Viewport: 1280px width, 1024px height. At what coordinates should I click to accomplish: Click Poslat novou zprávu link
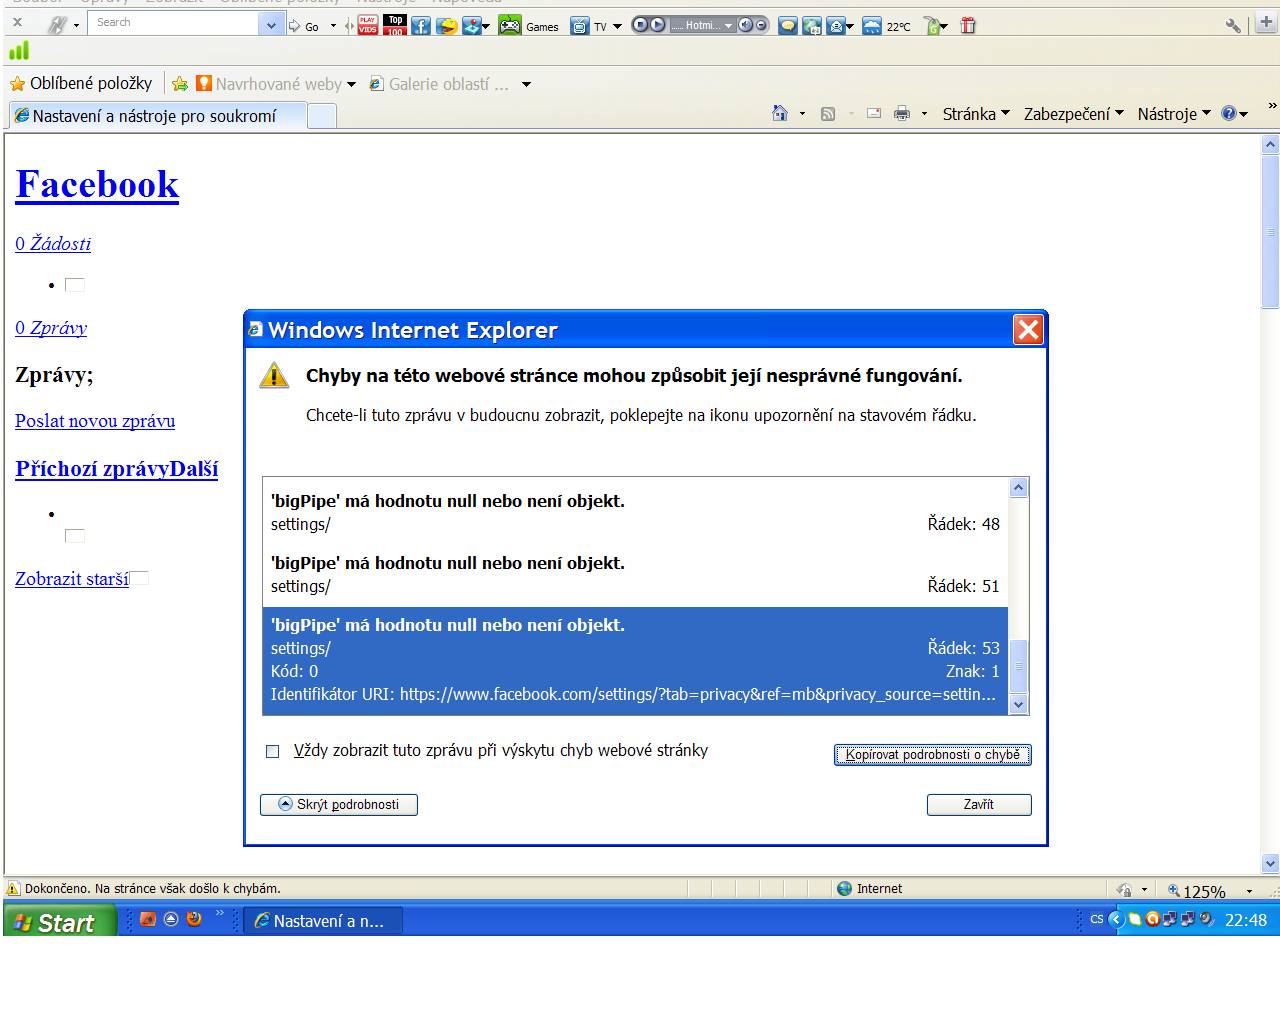tap(95, 421)
